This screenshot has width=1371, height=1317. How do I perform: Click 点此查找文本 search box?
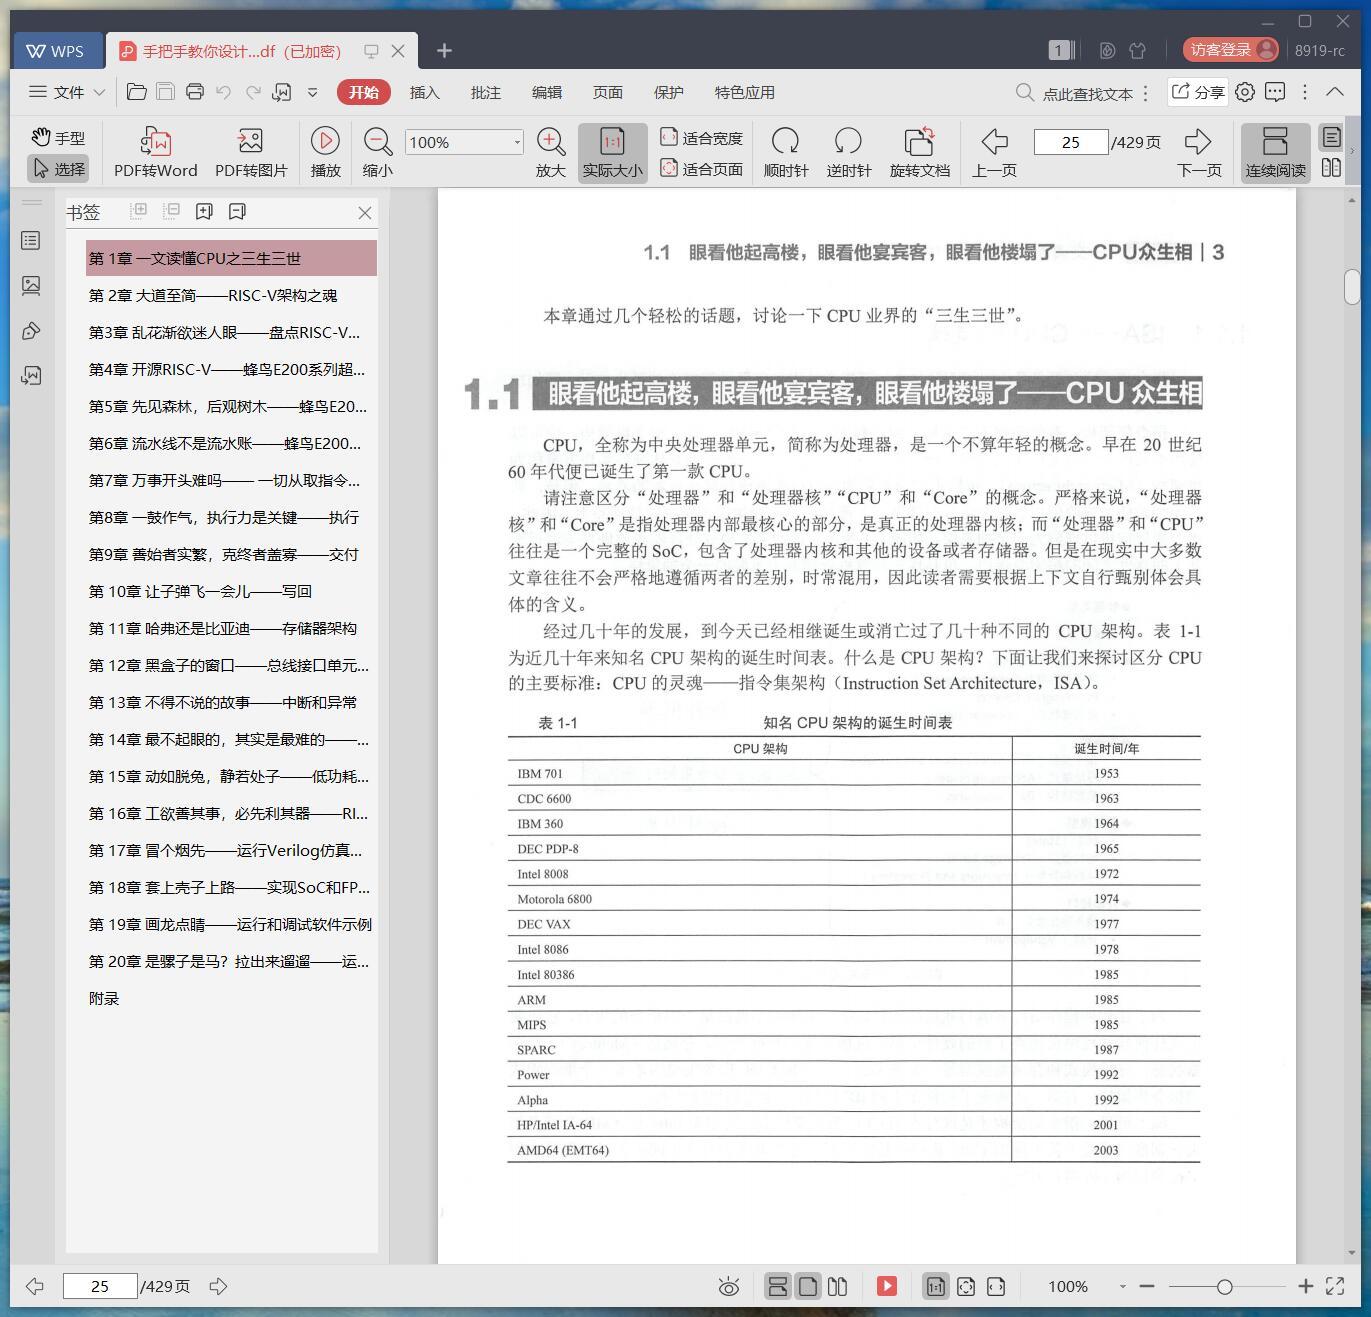click(1075, 93)
